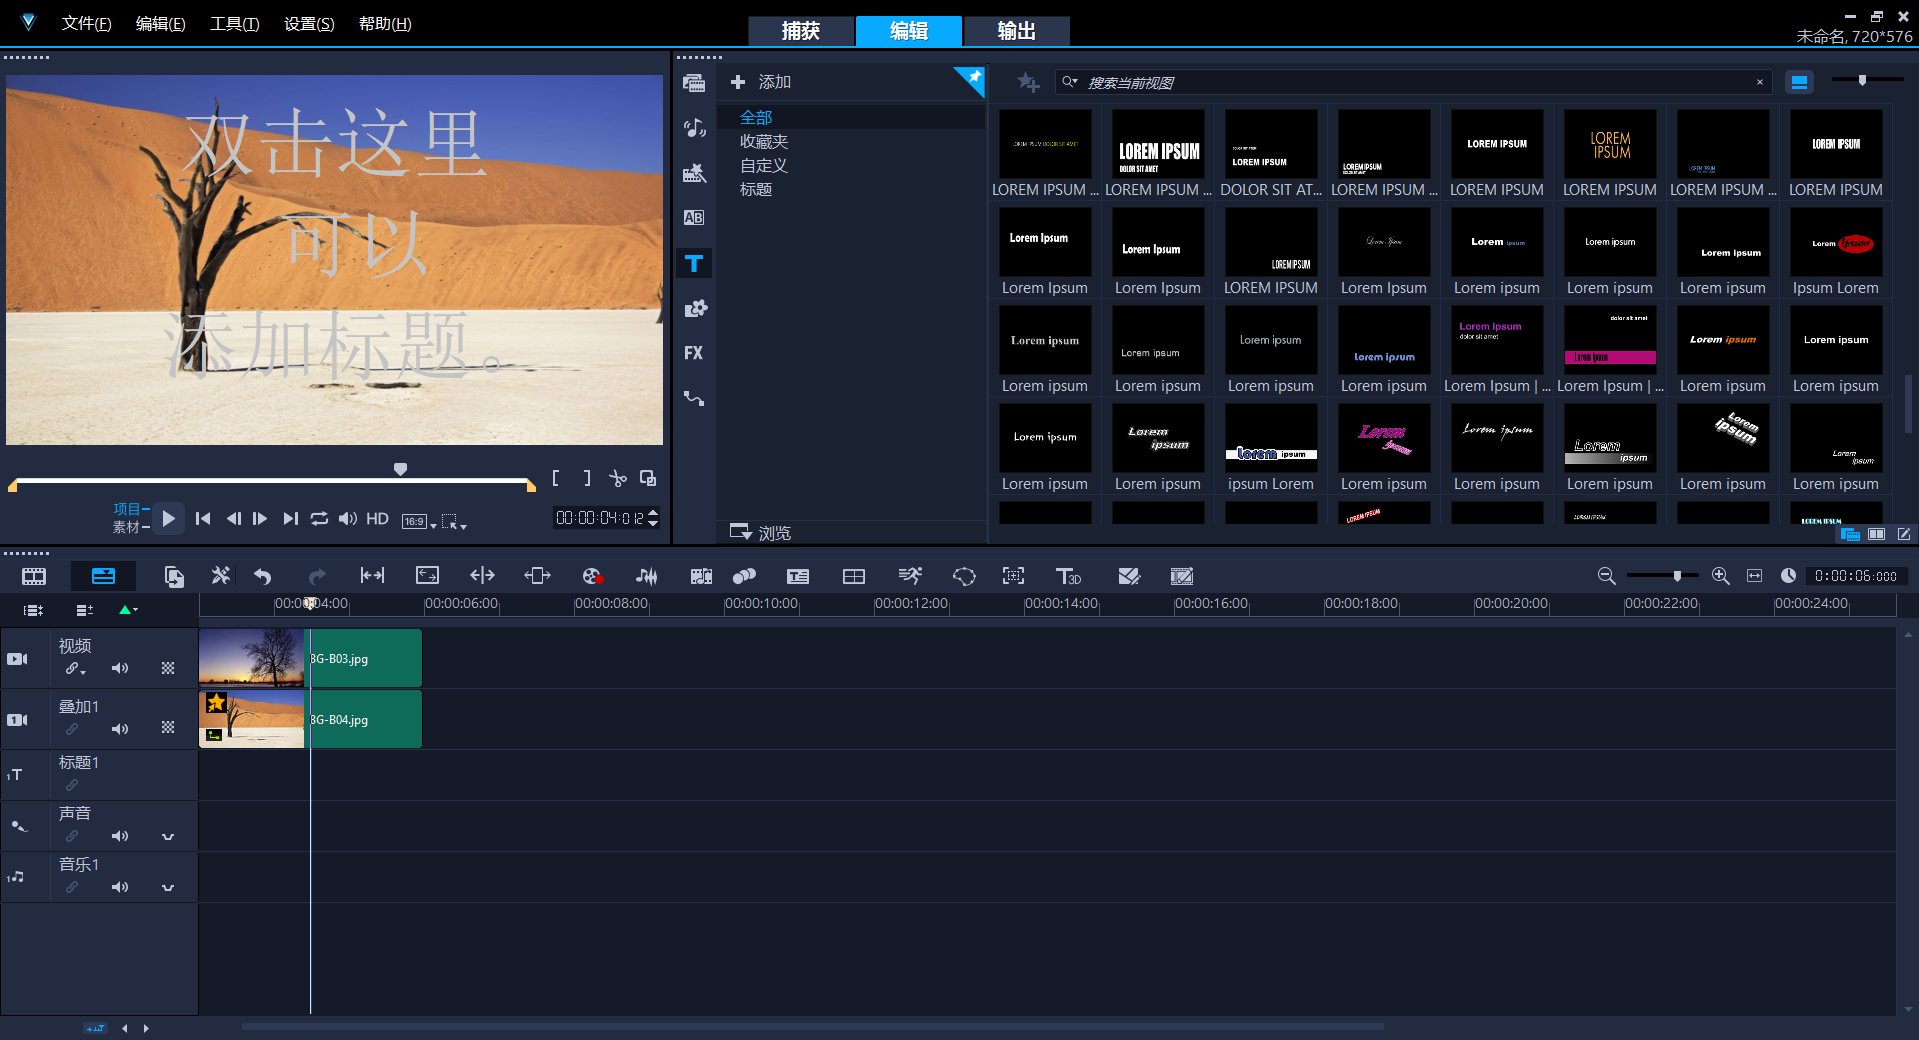Screen dimensions: 1919x1040
Task: Open the Auto Music icon
Action: tap(701, 576)
